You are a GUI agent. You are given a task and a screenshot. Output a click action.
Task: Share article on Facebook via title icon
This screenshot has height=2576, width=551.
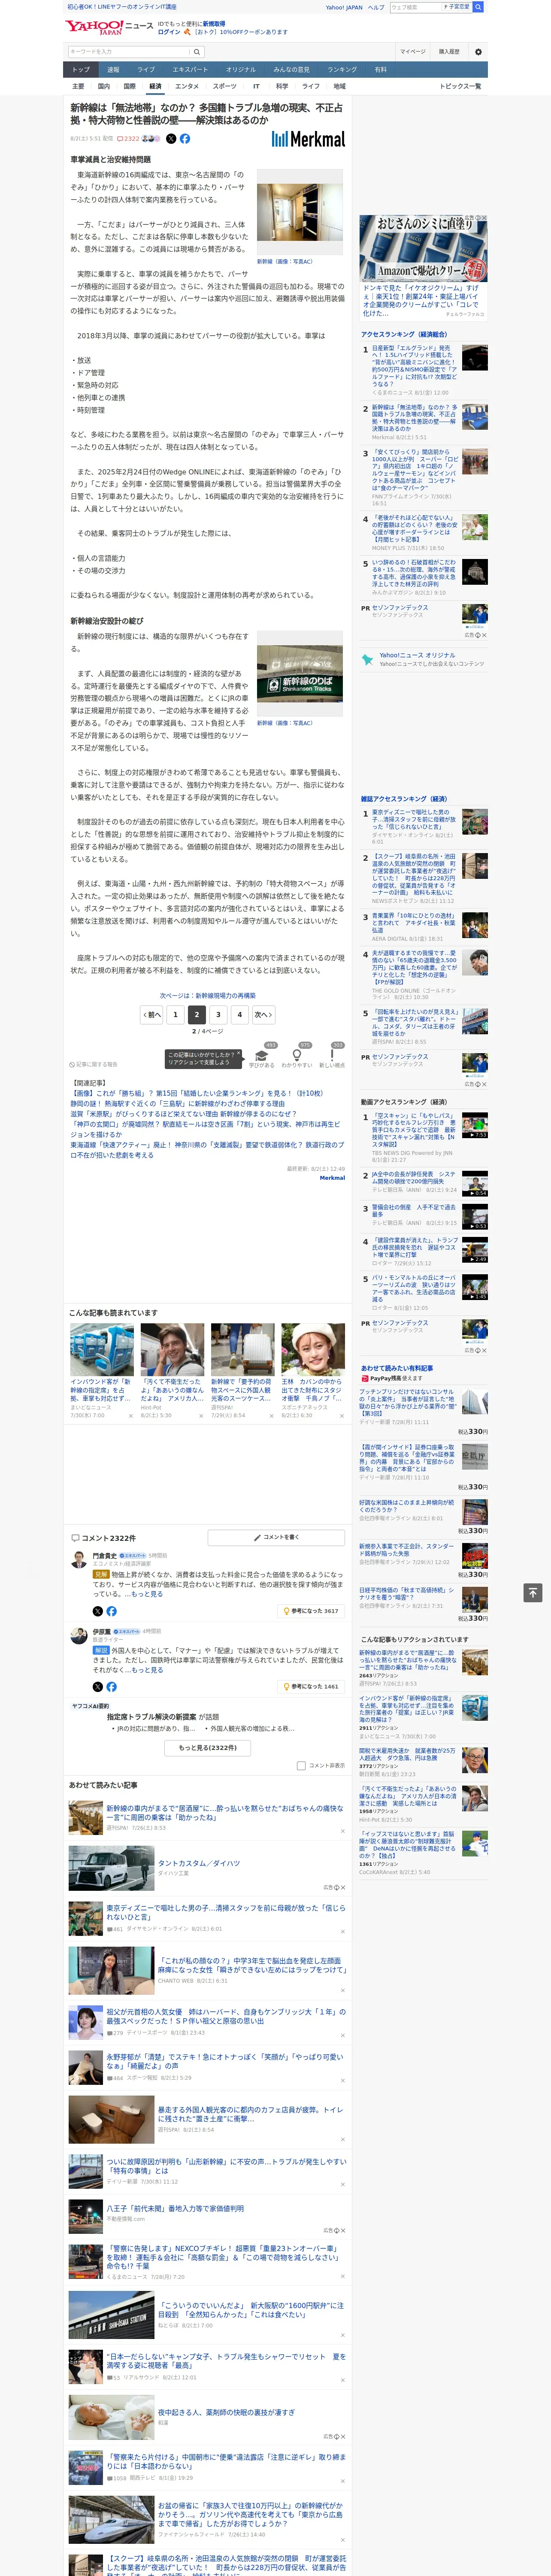185,139
